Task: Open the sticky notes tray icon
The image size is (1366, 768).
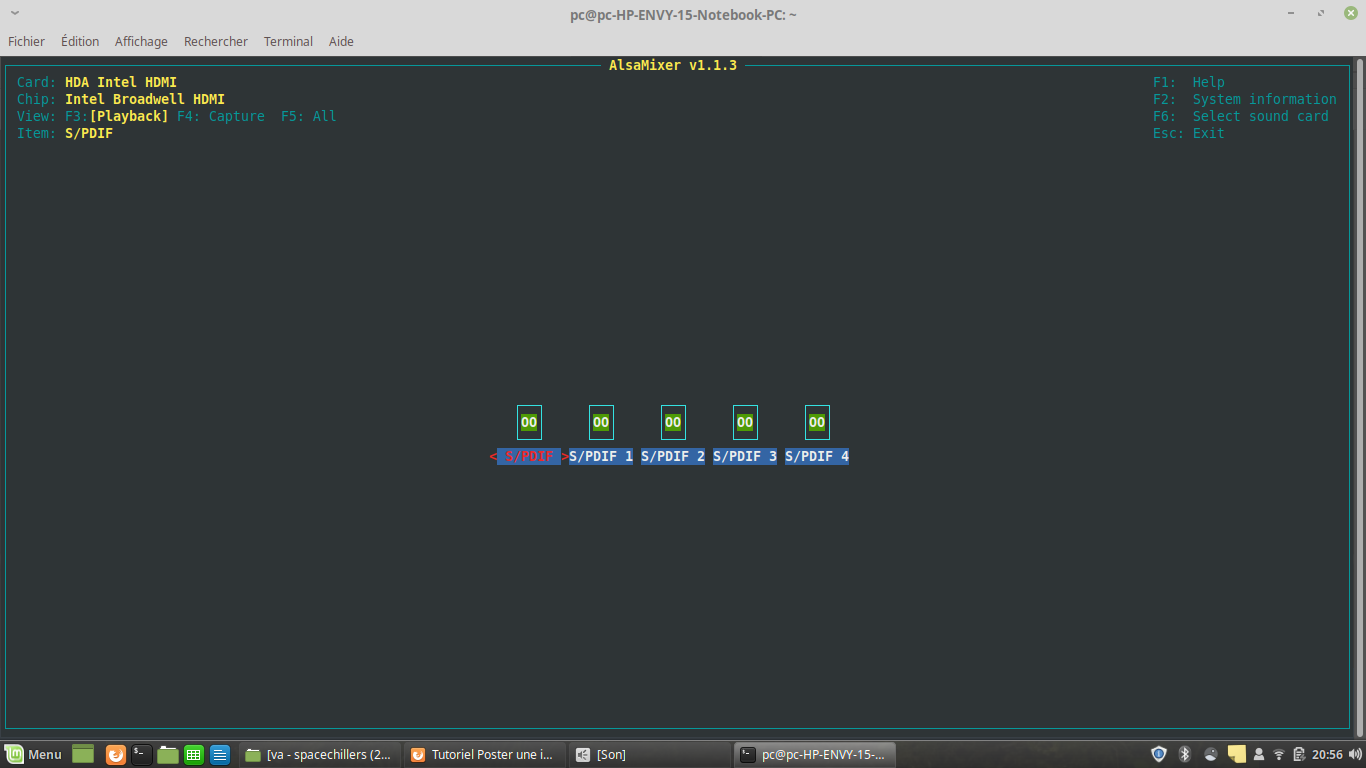Action: (1237, 754)
